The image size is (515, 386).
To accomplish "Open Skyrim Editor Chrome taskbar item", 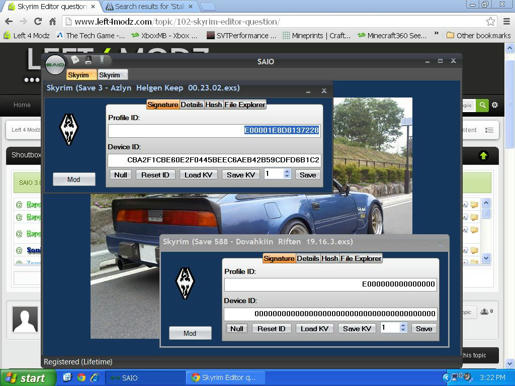I will point(226,378).
